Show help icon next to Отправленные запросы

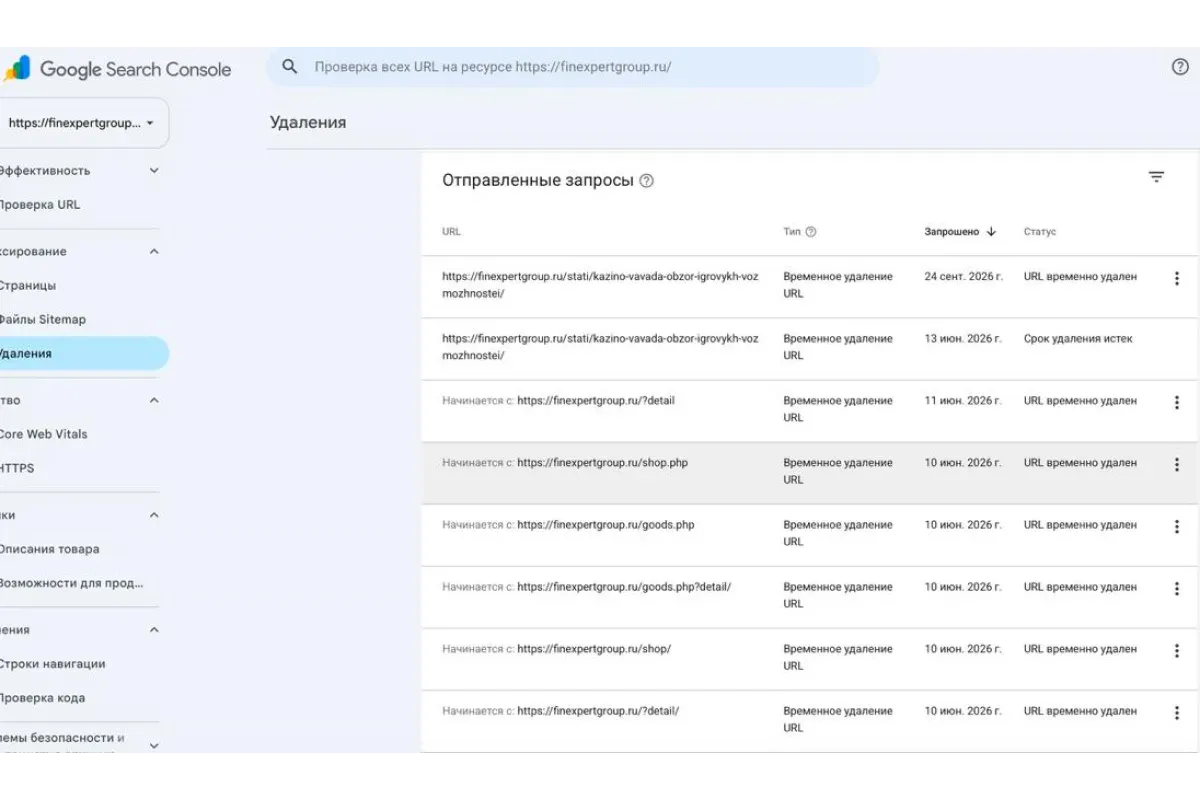[x=646, y=181]
